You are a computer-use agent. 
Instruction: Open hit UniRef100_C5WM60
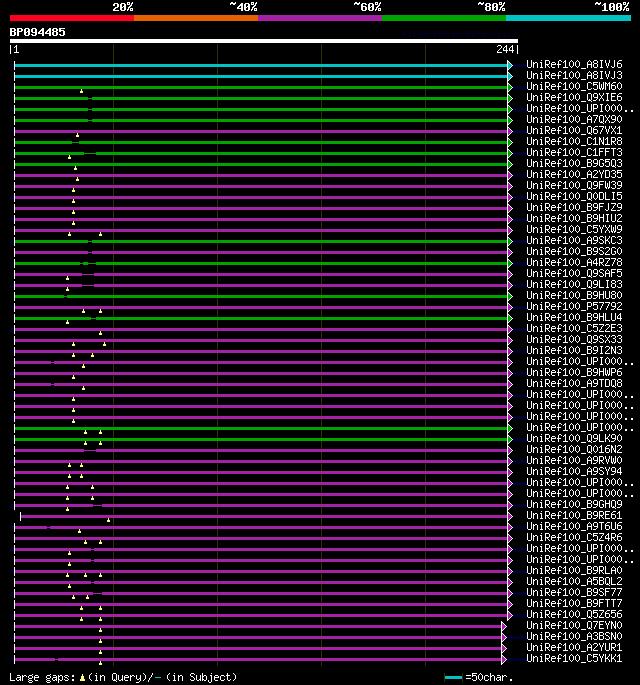point(574,86)
